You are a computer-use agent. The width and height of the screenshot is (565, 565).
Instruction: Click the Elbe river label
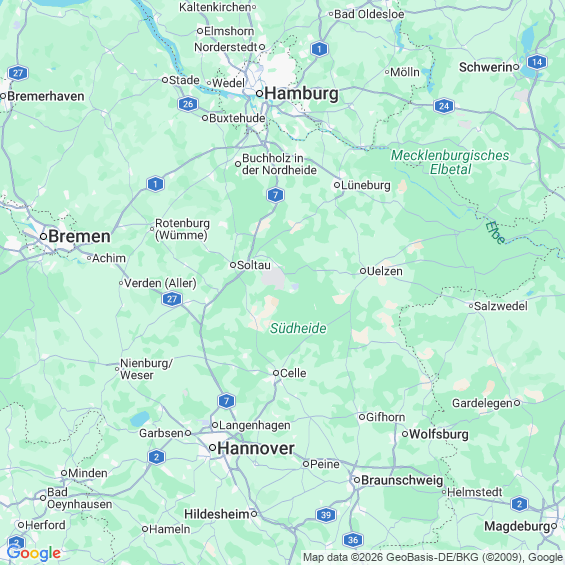495,233
